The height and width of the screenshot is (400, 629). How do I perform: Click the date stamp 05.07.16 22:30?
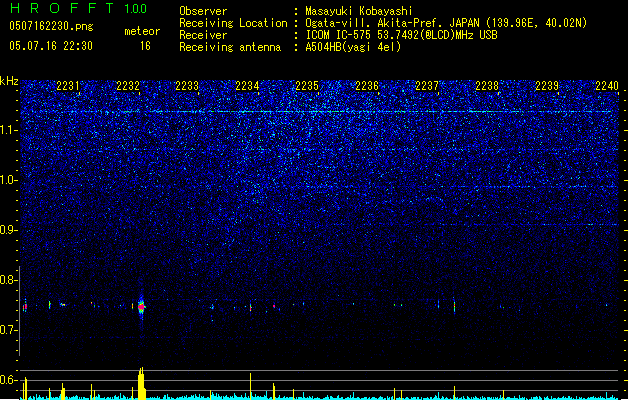51,46
